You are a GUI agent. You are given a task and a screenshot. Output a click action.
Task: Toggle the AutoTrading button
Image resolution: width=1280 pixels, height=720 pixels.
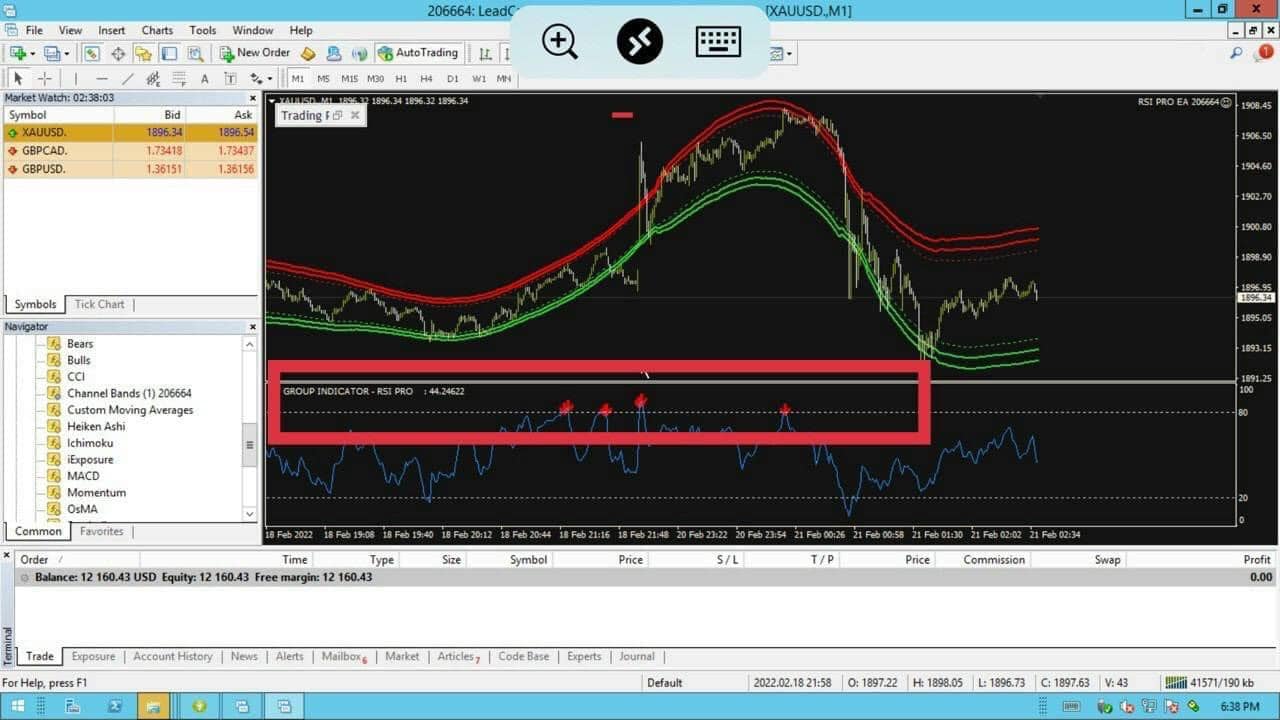pos(418,53)
